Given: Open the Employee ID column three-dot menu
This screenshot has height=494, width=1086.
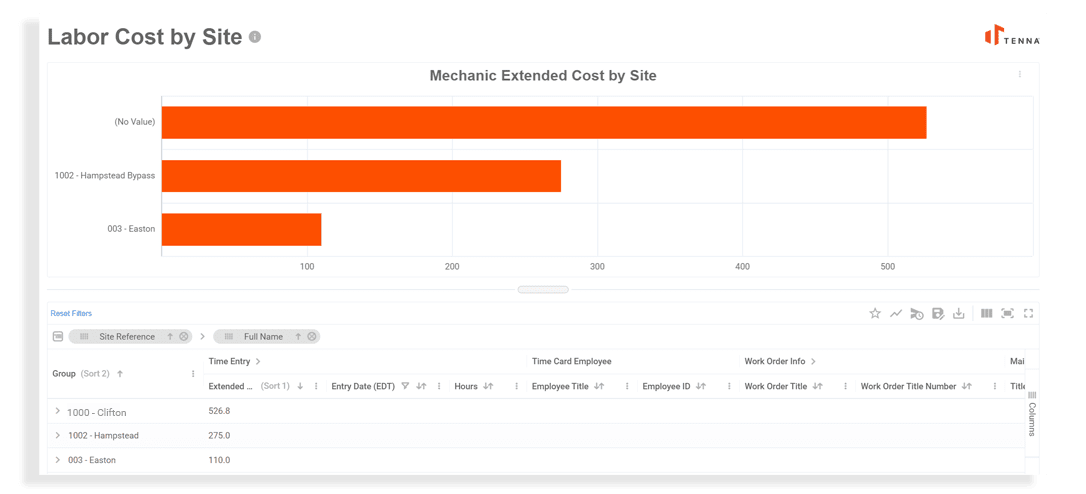Looking at the screenshot, I should tap(729, 386).
